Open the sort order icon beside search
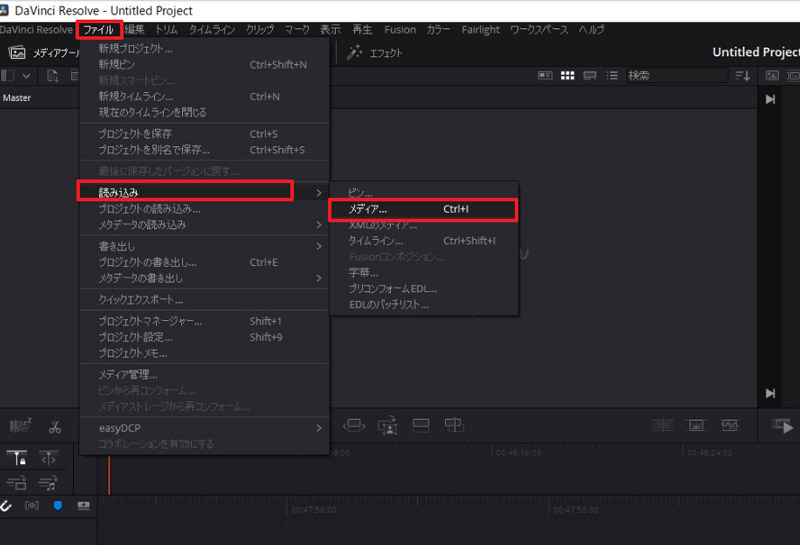Image resolution: width=800 pixels, height=545 pixels. (743, 76)
